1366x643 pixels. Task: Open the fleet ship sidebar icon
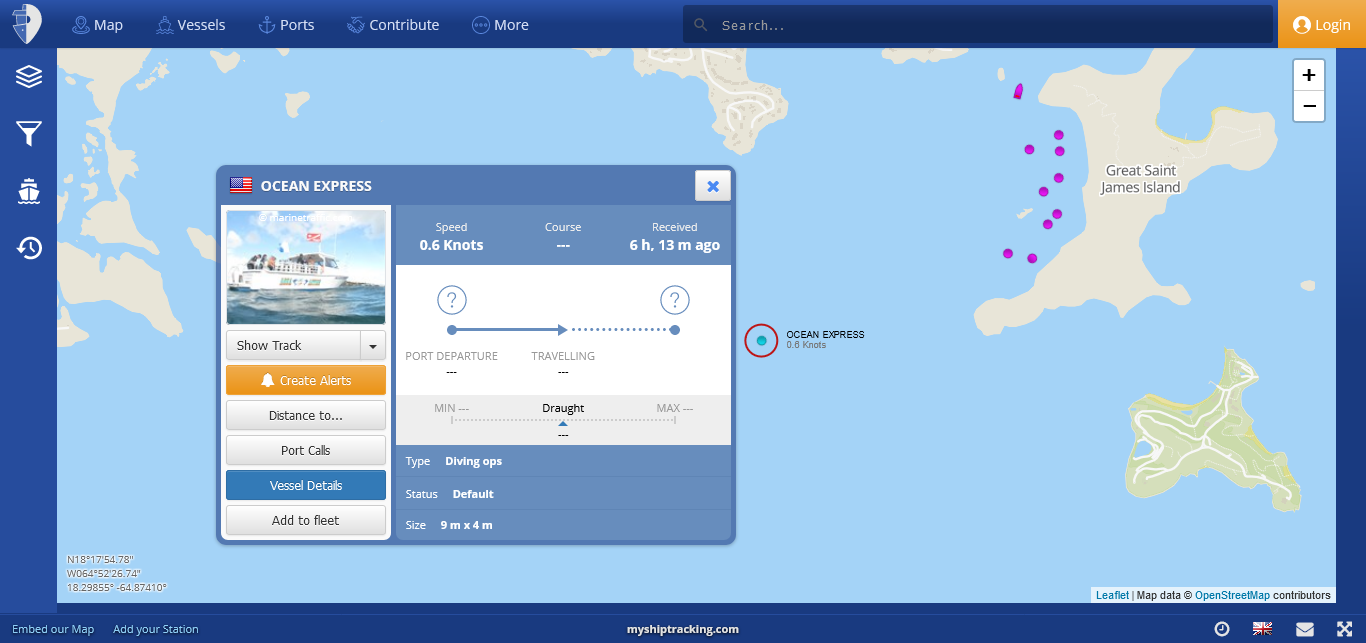[29, 191]
